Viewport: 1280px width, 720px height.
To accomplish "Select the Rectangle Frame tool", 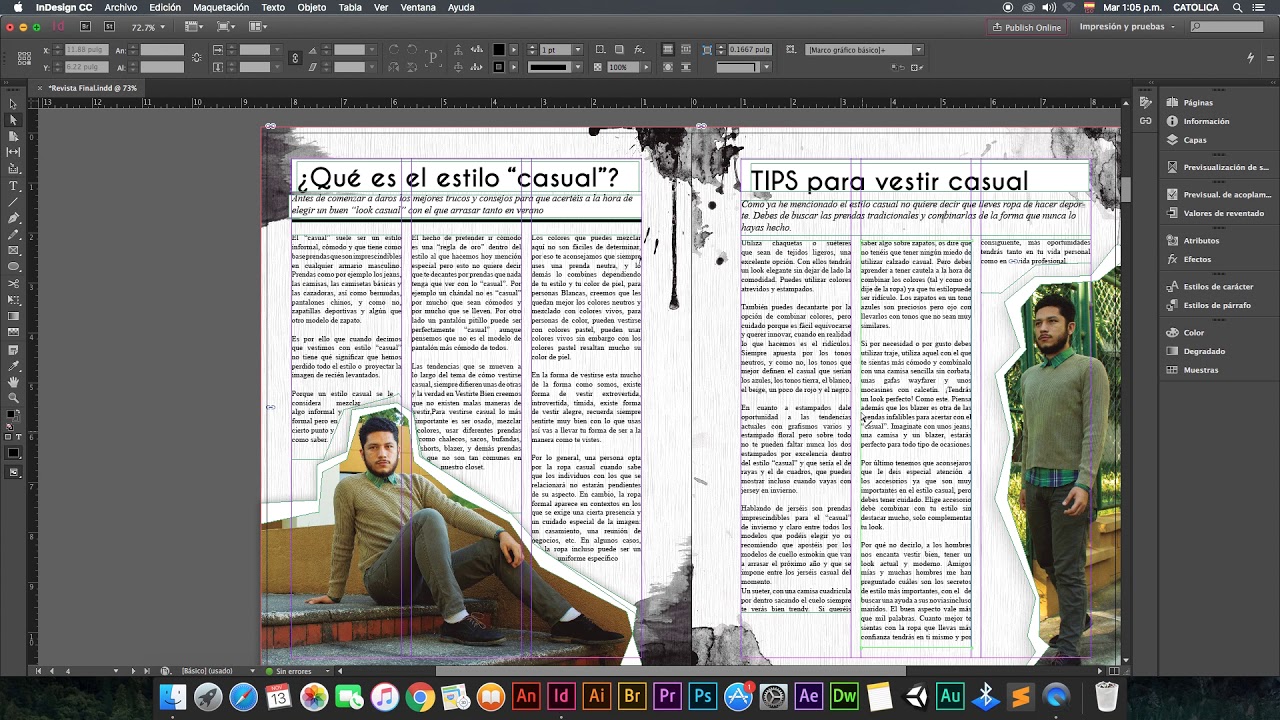I will click(x=13, y=251).
